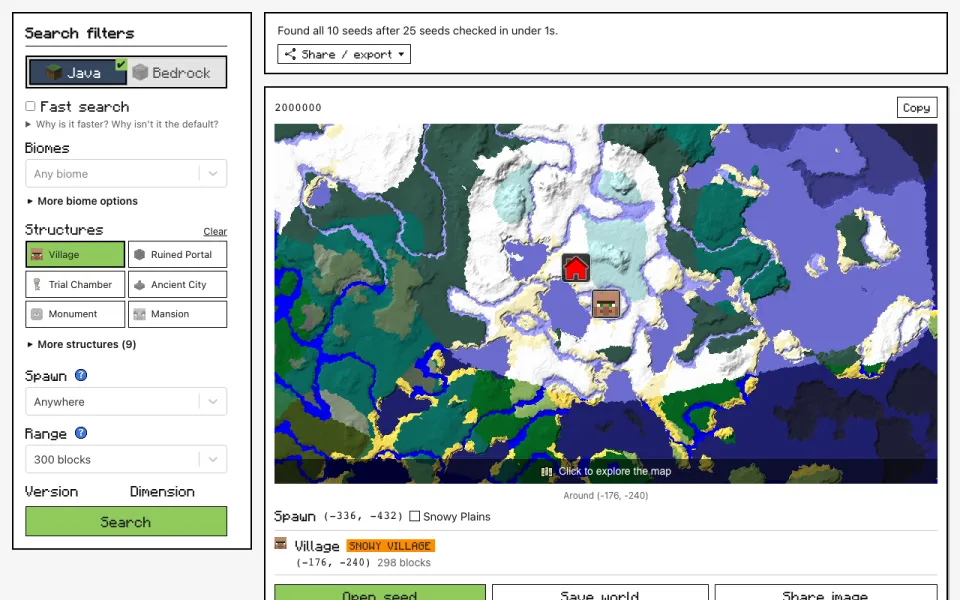This screenshot has width=960, height=600.
Task: Click the Save world button
Action: tap(600, 593)
